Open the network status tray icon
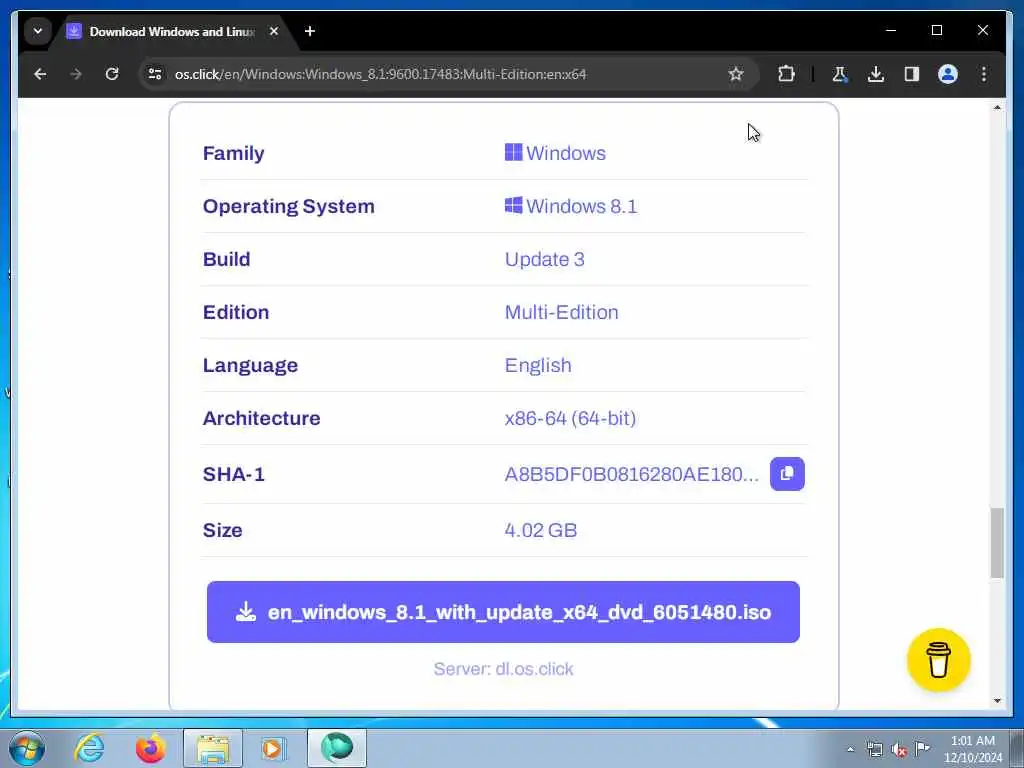The image size is (1024, 768). point(874,749)
